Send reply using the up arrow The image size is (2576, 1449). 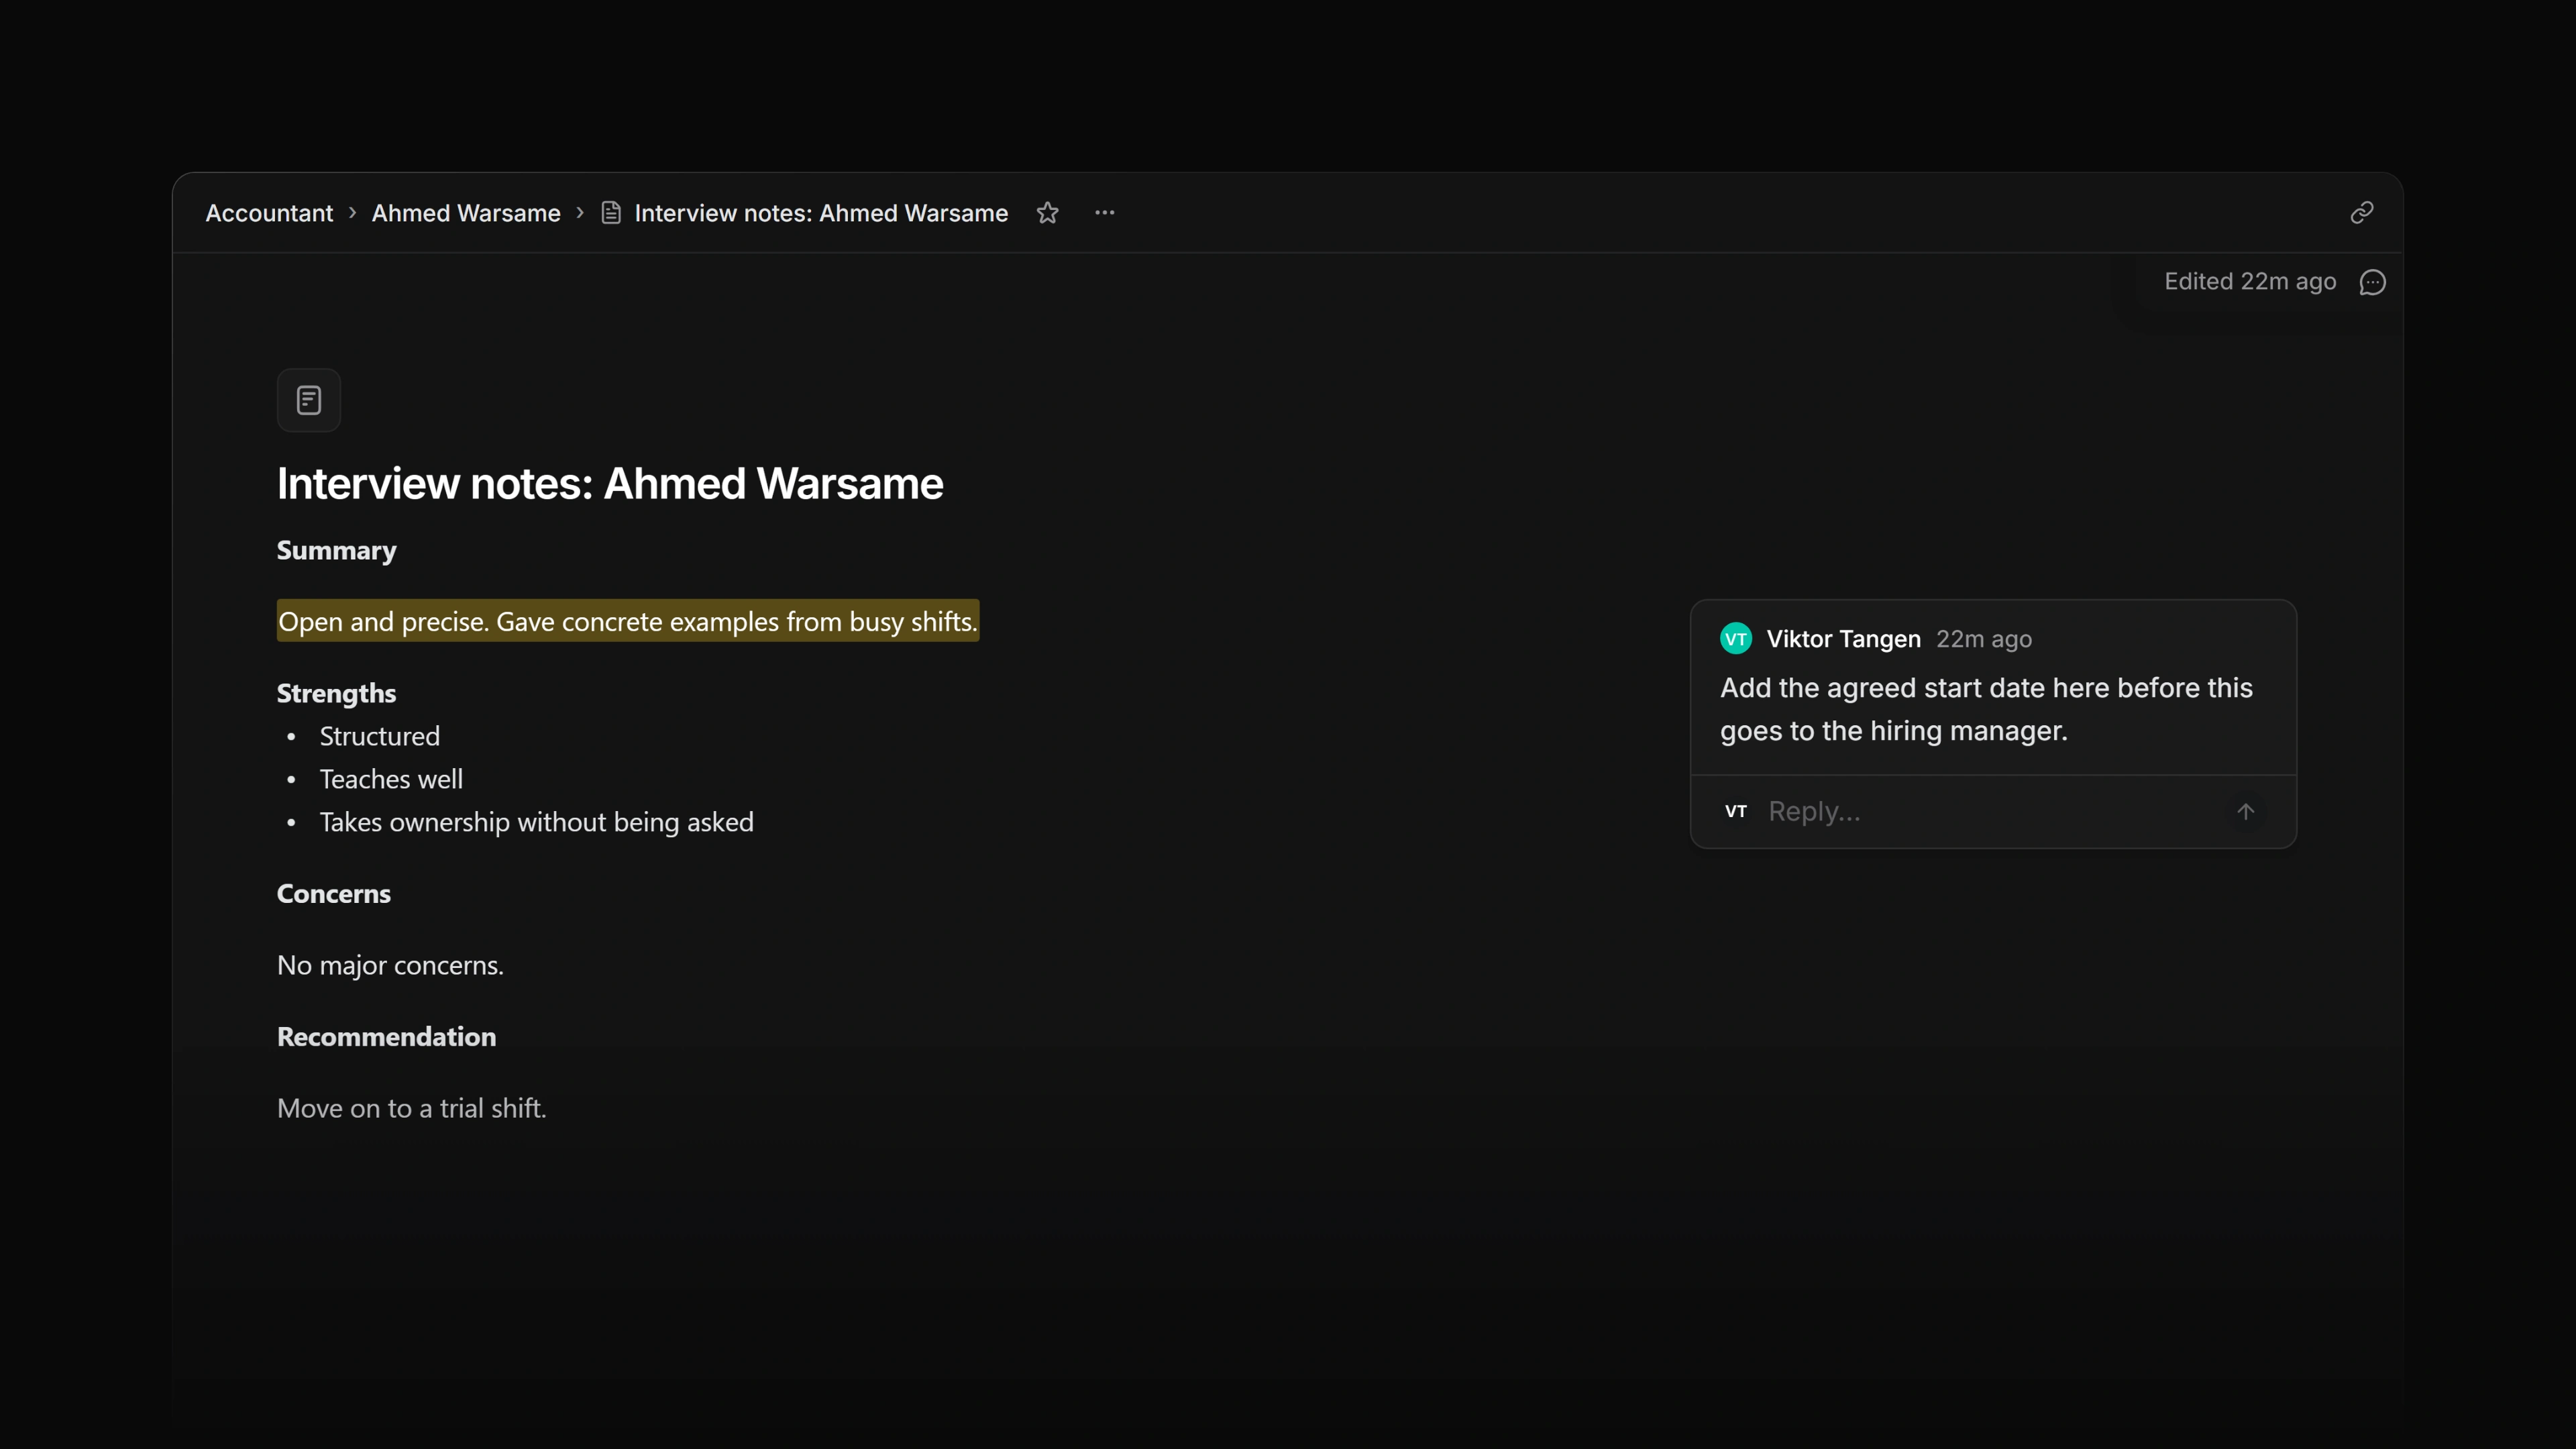click(x=2245, y=811)
